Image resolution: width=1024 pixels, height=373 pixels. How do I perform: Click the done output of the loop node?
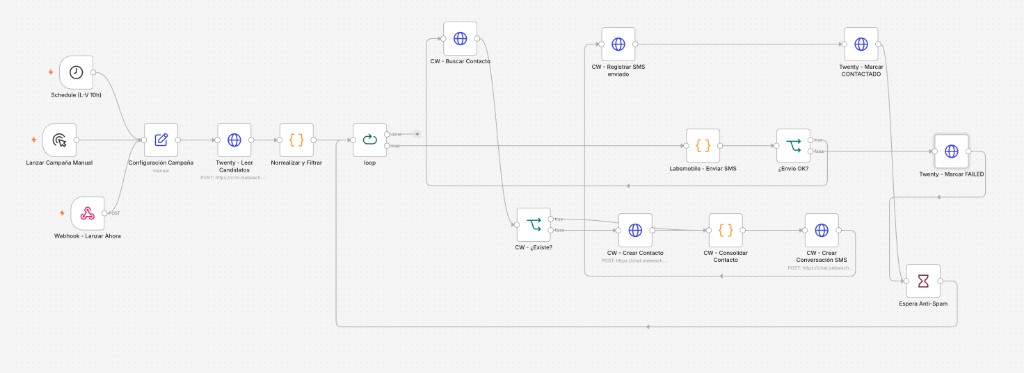coord(387,134)
